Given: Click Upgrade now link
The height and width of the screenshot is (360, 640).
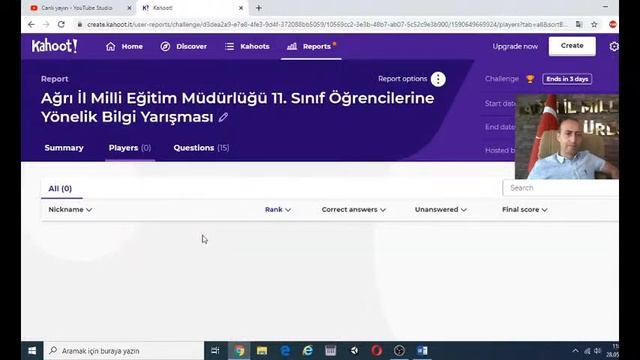Looking at the screenshot, I should [x=515, y=47].
